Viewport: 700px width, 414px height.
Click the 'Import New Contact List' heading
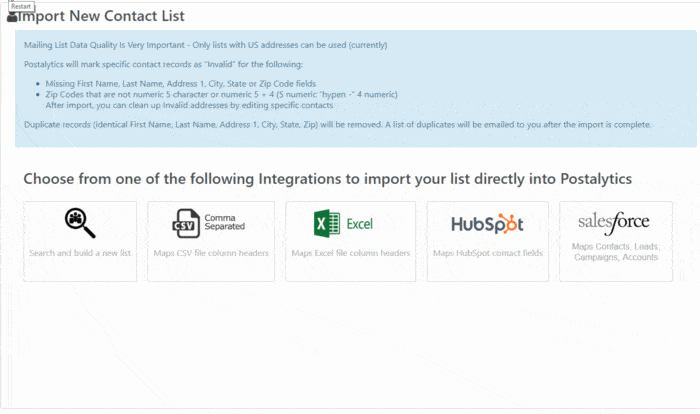coord(101,16)
